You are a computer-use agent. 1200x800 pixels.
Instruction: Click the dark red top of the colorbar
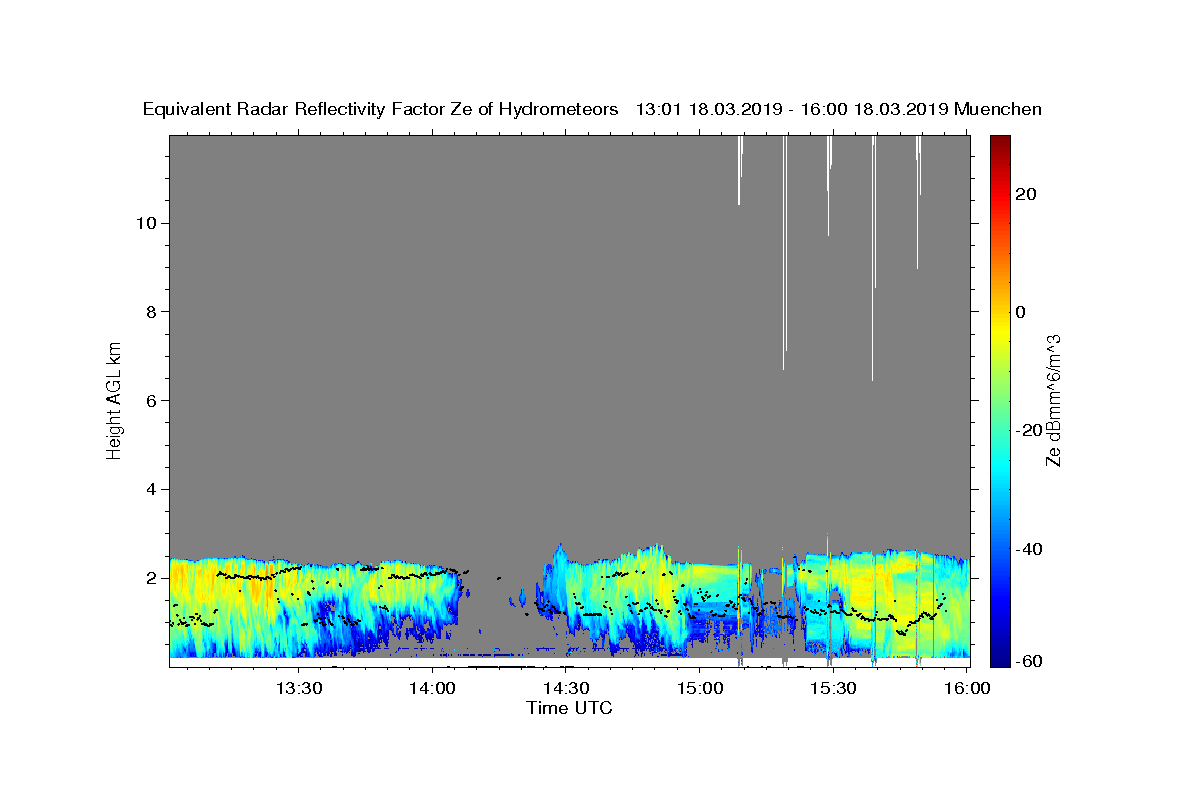coord(1000,143)
